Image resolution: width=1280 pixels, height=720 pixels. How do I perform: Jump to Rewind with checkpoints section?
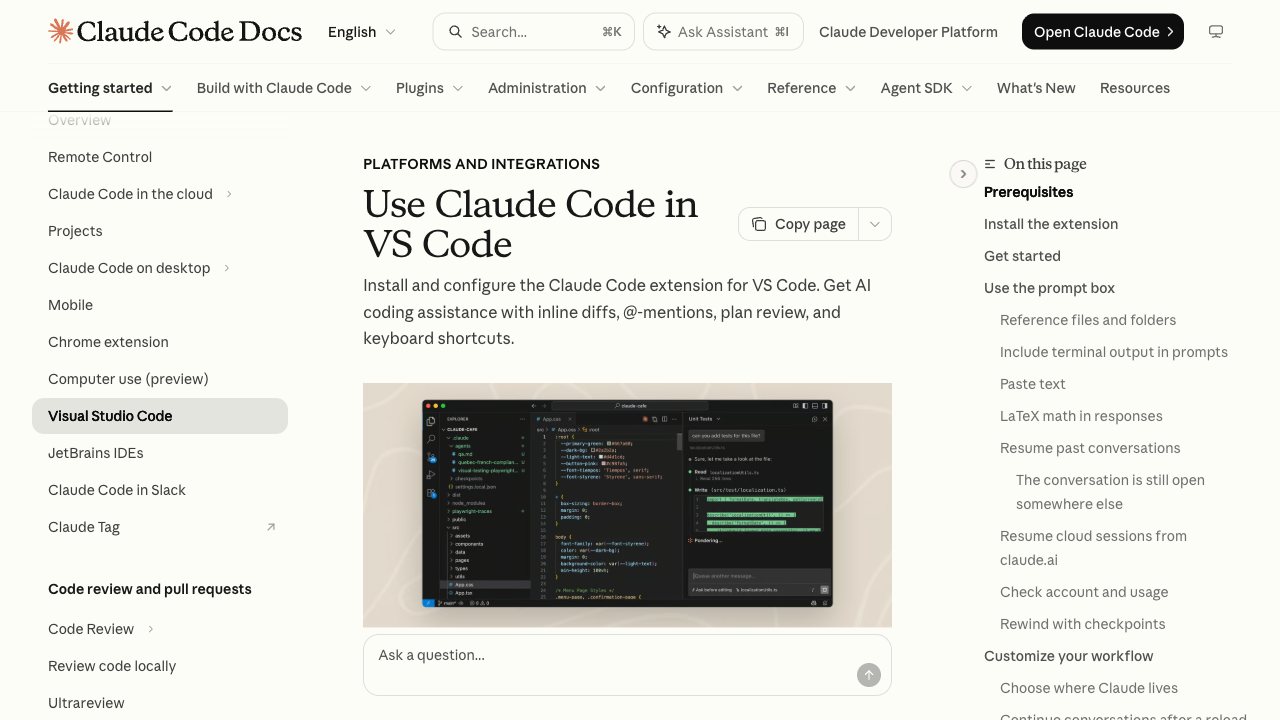(x=1083, y=624)
